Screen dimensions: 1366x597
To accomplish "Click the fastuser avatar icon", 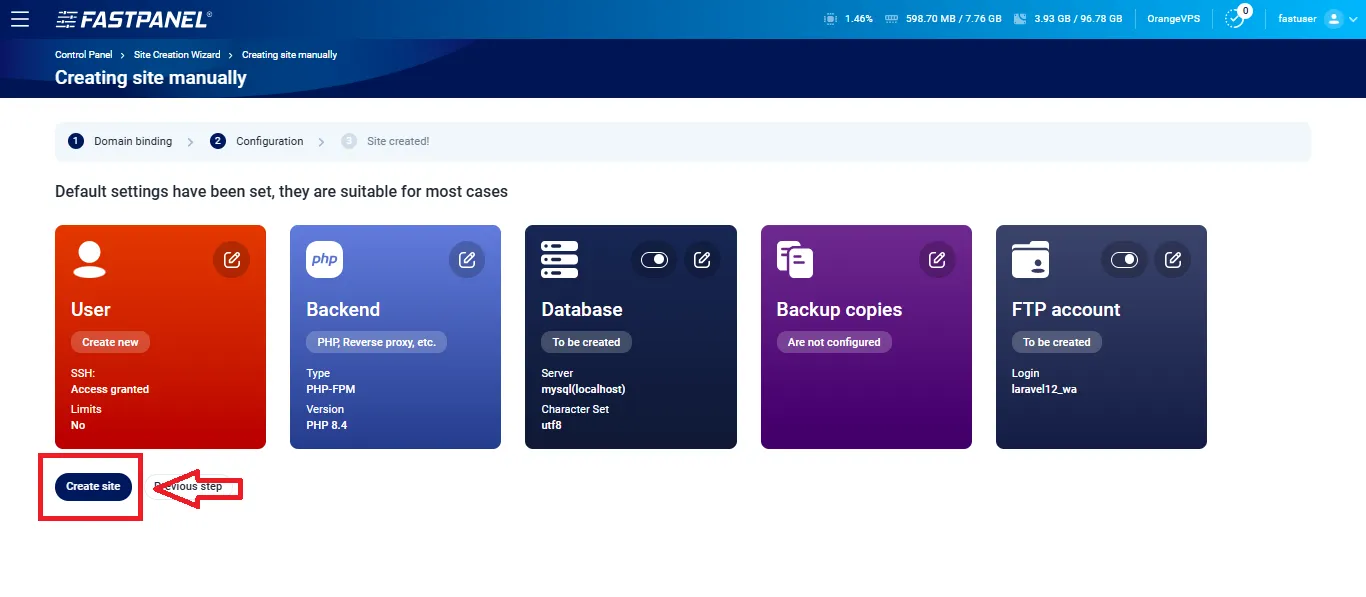I will coord(1335,18).
